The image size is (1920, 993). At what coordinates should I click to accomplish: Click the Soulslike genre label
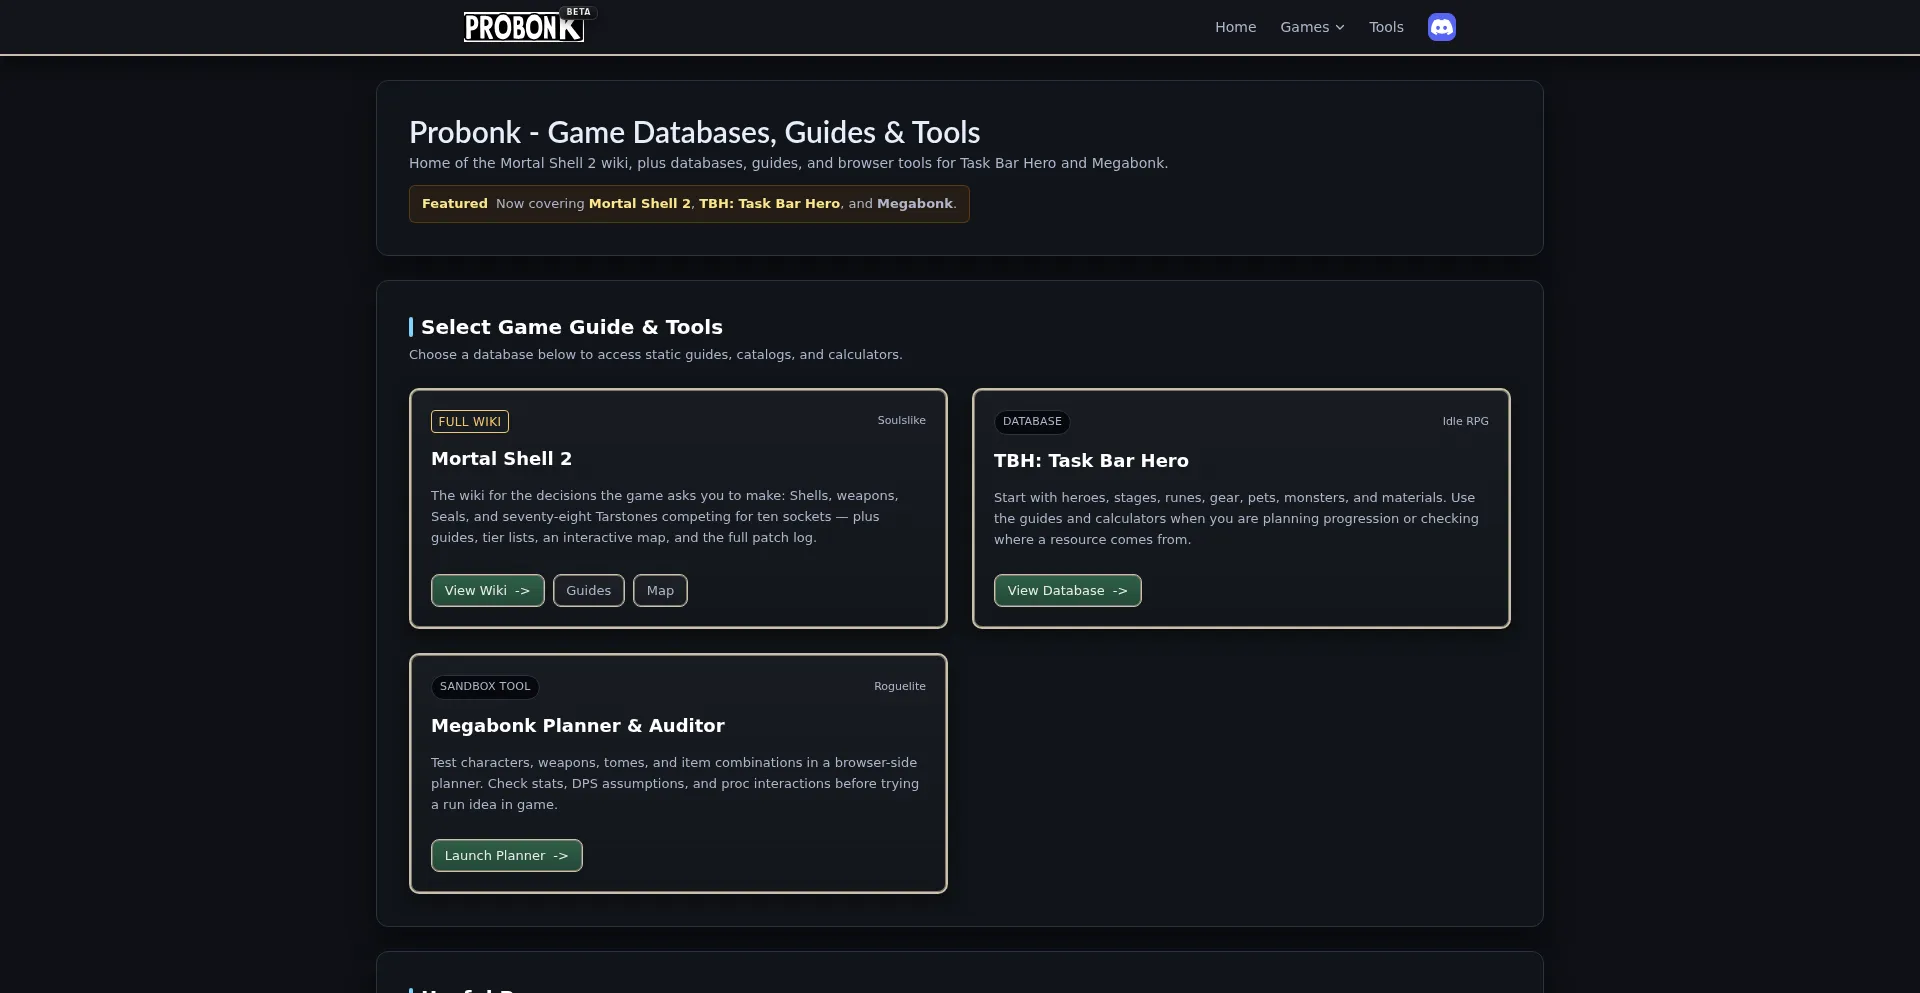(901, 420)
